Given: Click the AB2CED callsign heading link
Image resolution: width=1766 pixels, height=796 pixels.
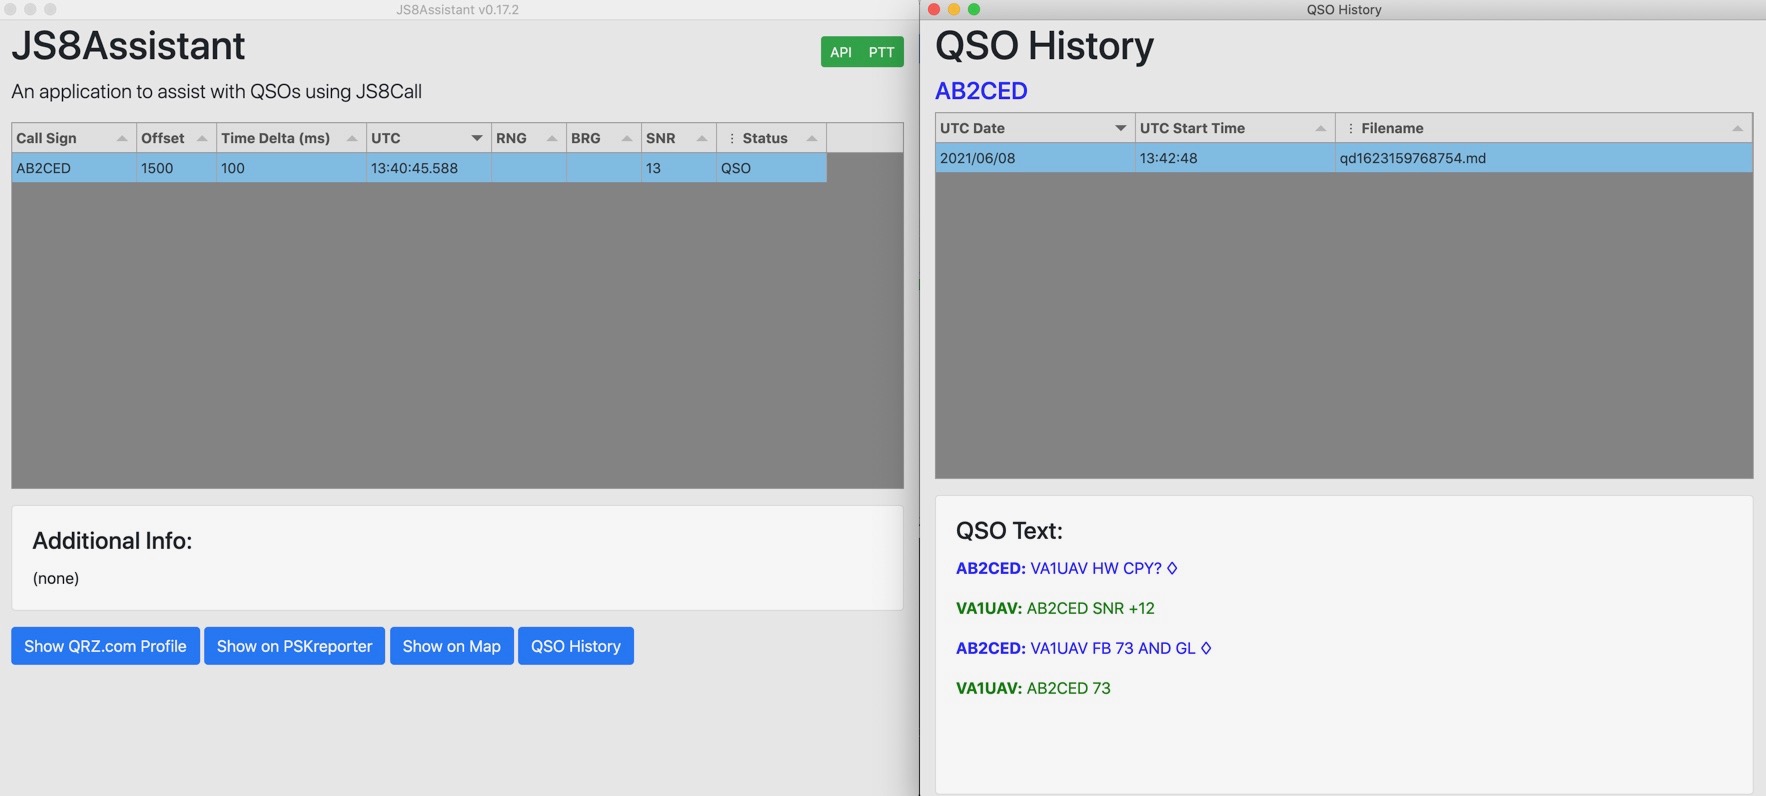Looking at the screenshot, I should coord(981,91).
